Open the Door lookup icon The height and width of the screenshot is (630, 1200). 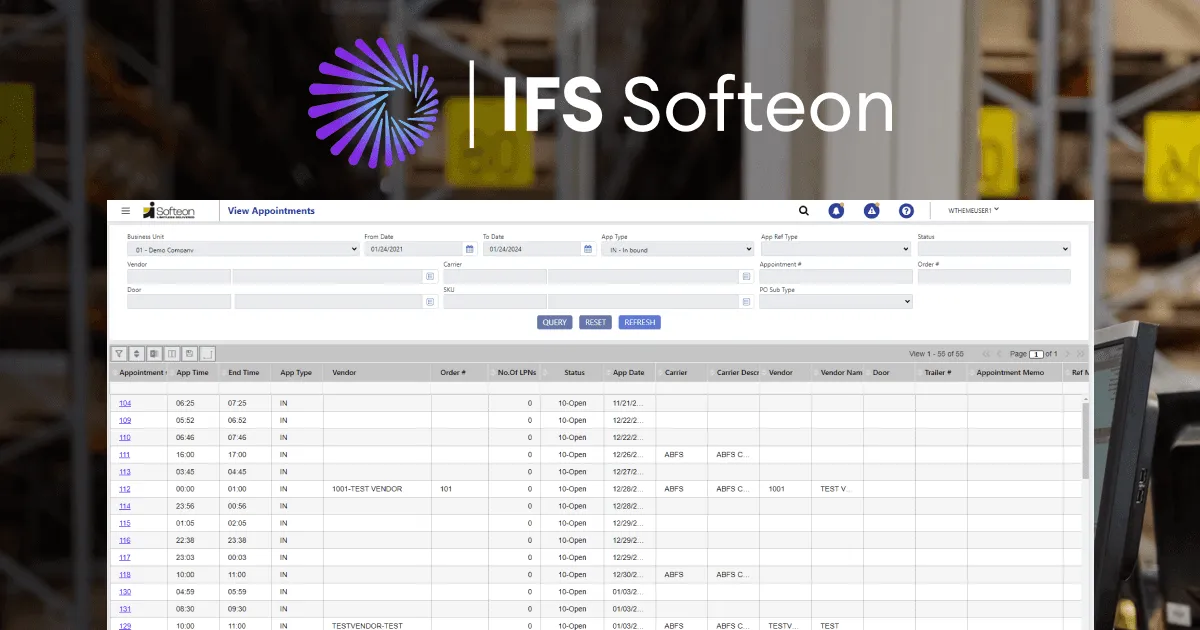point(430,301)
